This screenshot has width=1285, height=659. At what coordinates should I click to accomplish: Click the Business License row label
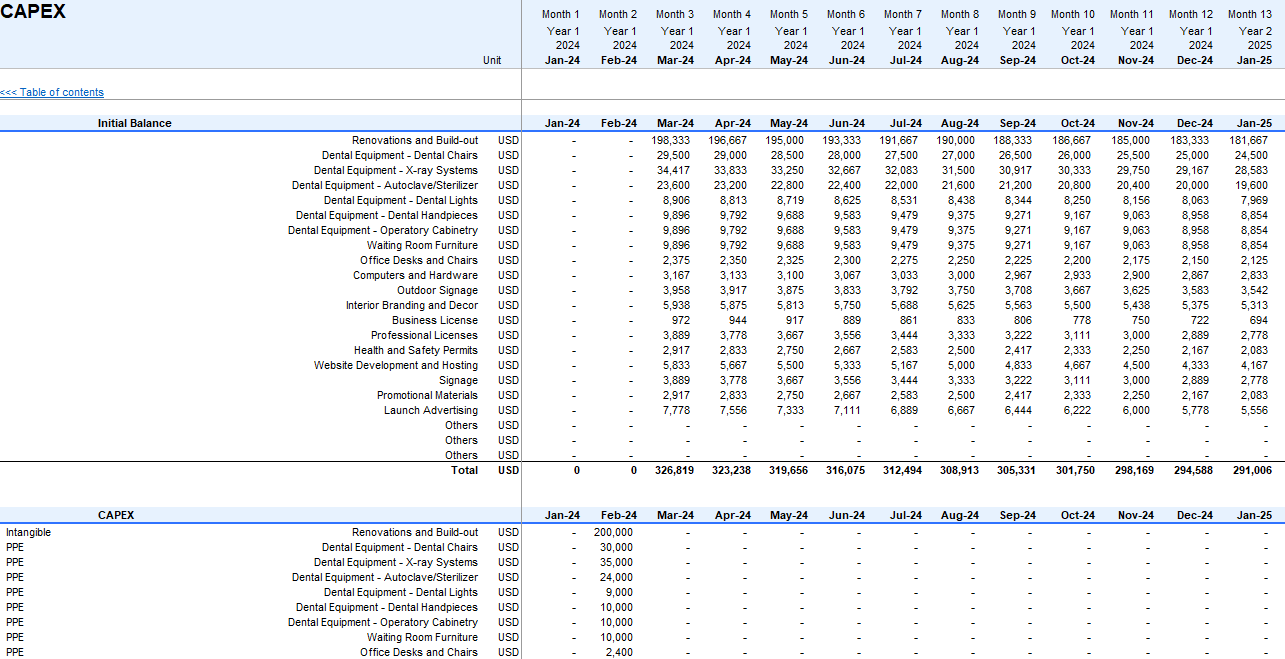click(x=434, y=320)
